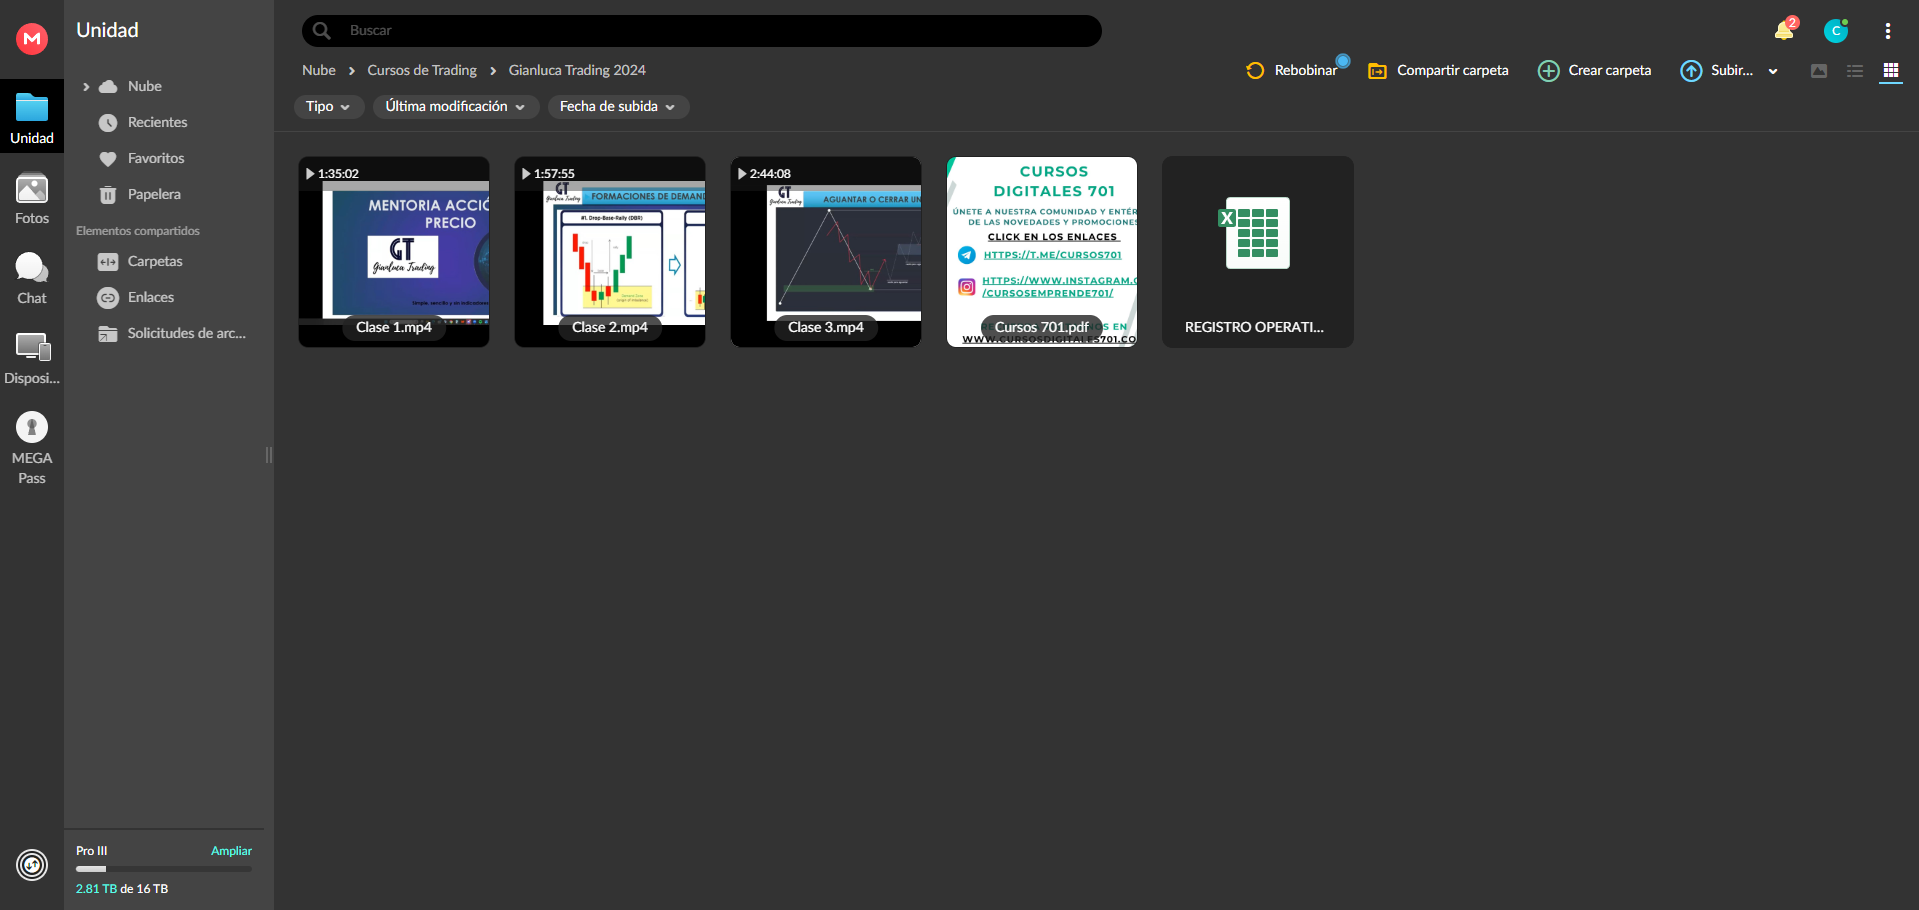This screenshot has width=1919, height=910.
Task: Open Papelera in the sidebar
Action: [154, 194]
